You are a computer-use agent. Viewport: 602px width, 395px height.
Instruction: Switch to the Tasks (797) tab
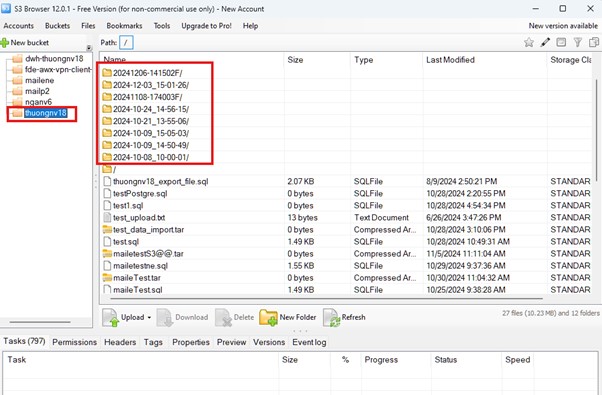point(25,341)
